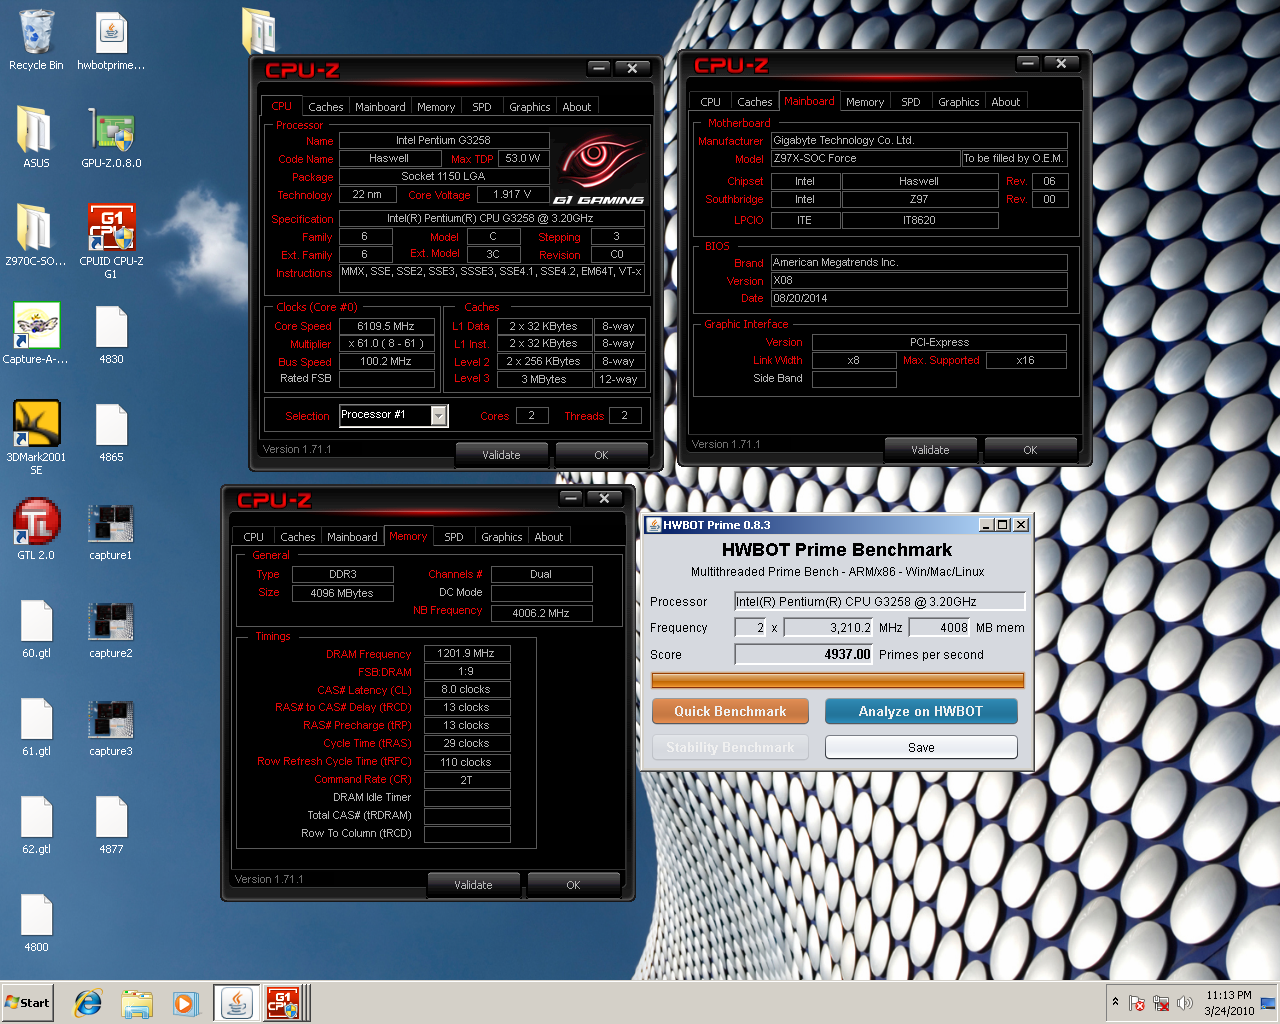Click OK in Memory CPU-Z window
The width and height of the screenshot is (1280, 1024).
click(x=573, y=885)
